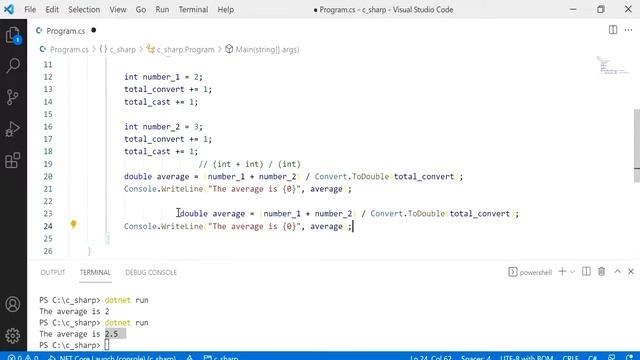Open the Manage gear icon
This screenshot has width=640, height=360.
[x=13, y=336]
